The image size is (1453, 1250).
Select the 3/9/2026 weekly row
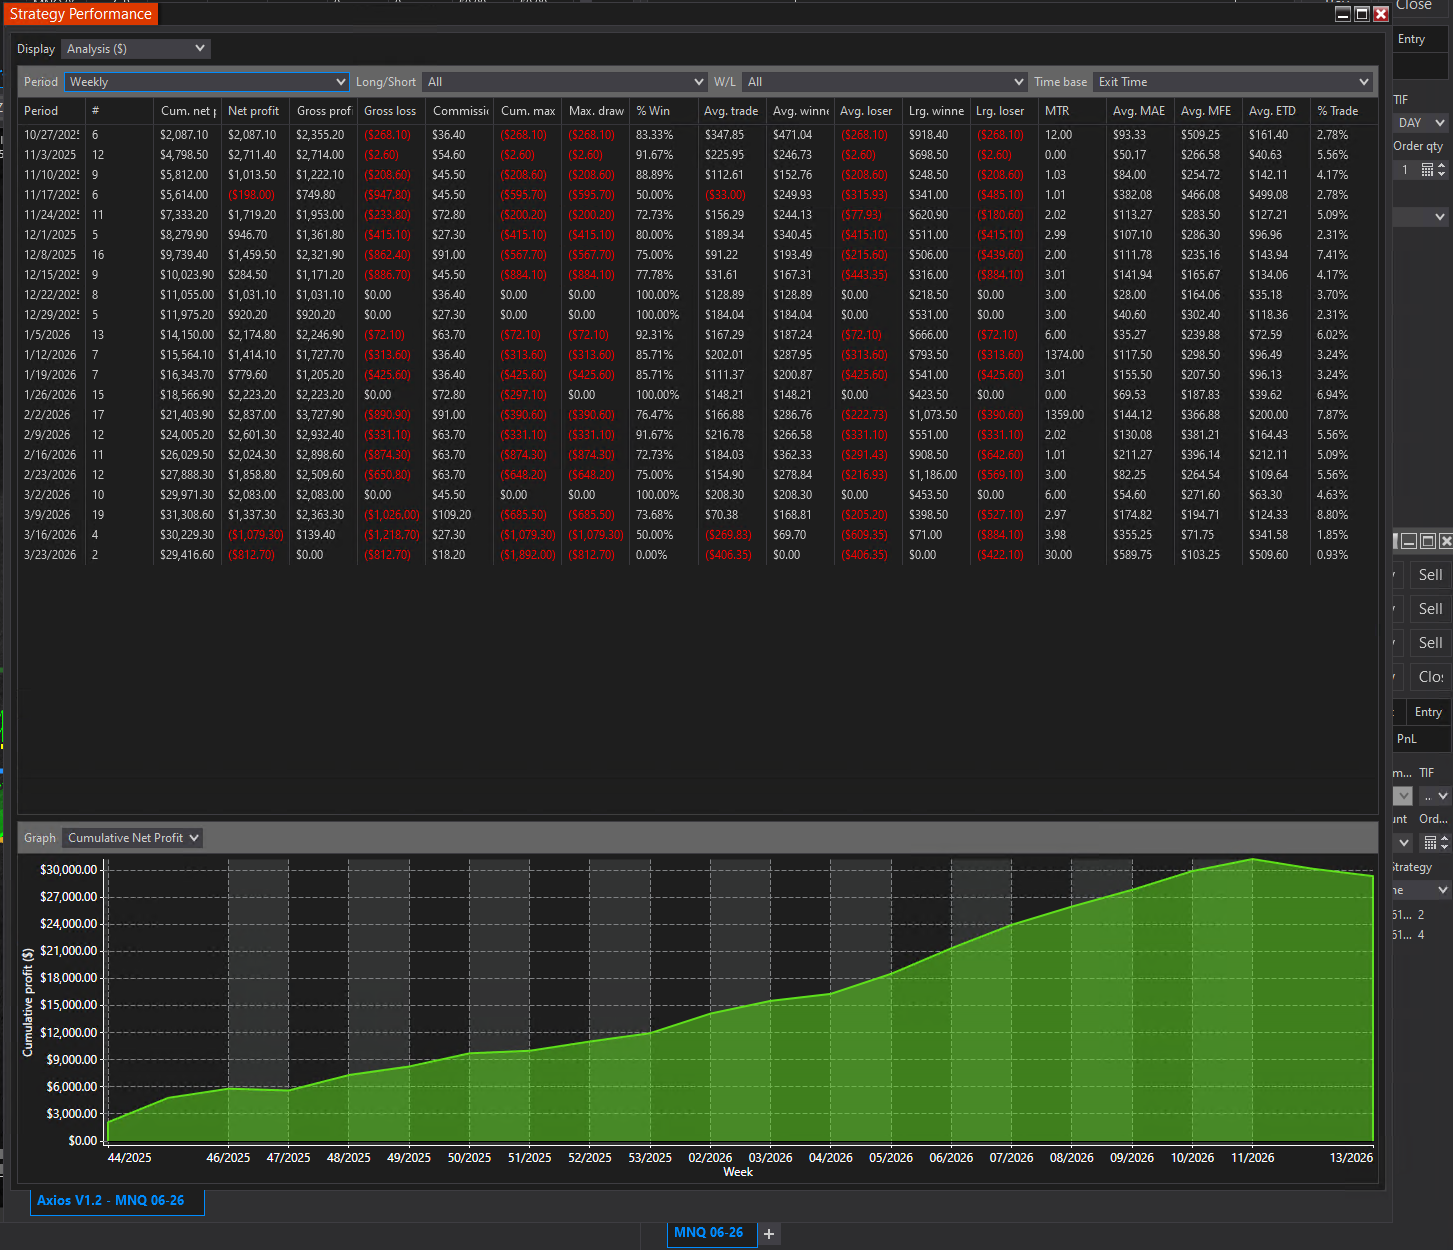click(50, 515)
